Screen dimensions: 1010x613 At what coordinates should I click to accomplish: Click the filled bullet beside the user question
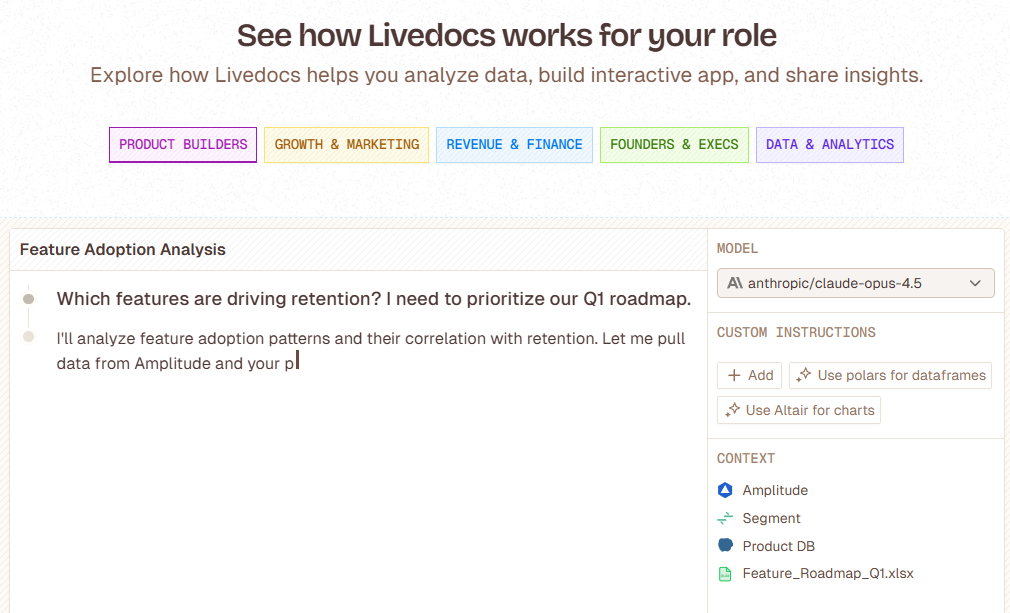29,298
